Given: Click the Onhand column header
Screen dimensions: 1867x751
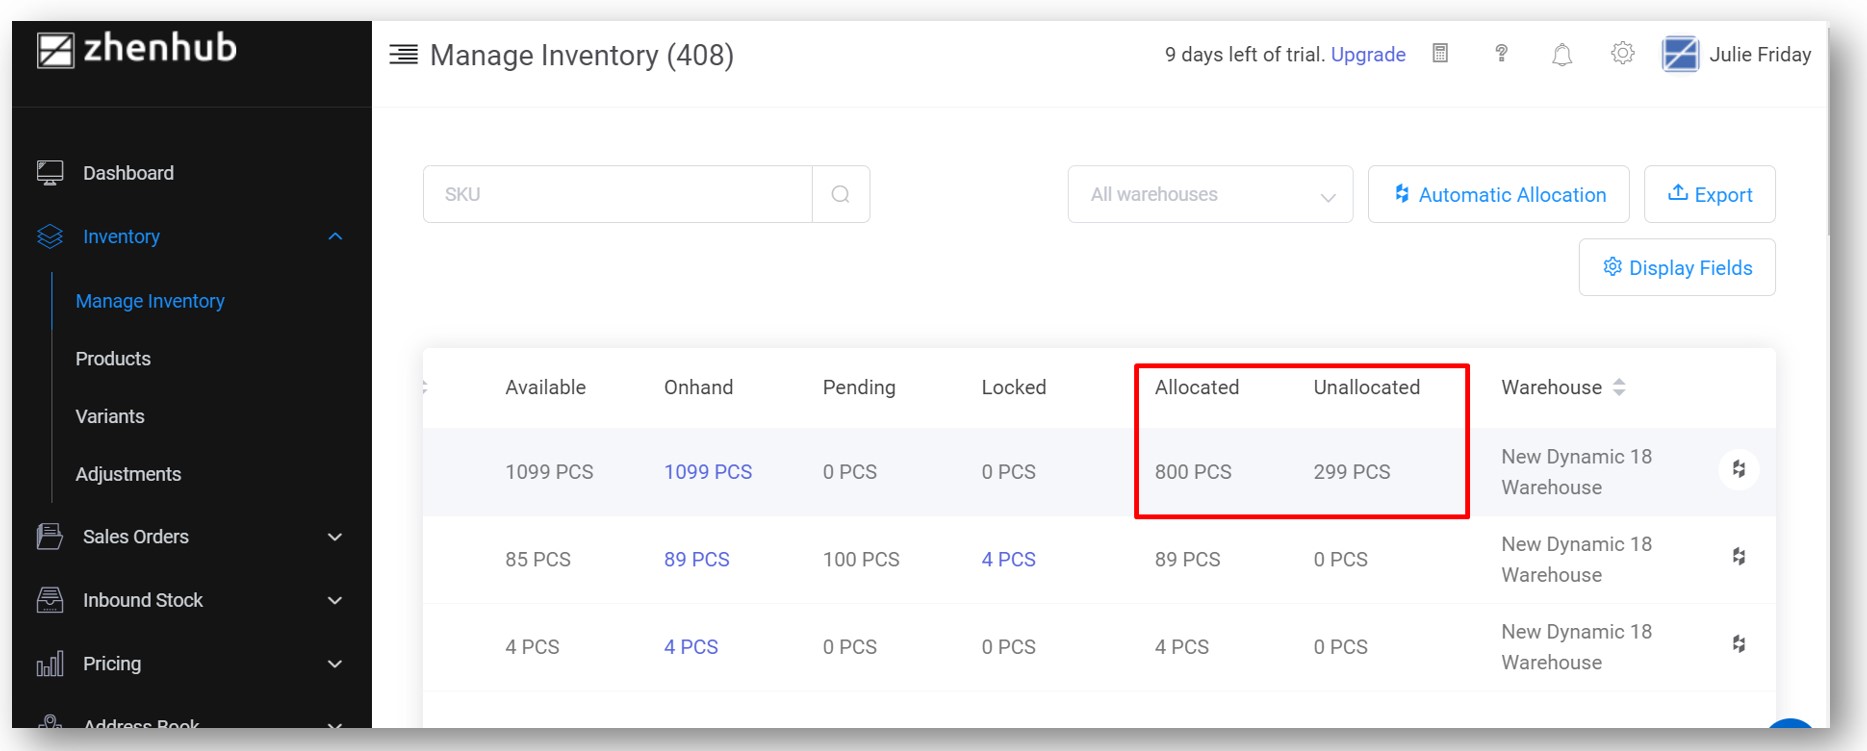Looking at the screenshot, I should 698,387.
